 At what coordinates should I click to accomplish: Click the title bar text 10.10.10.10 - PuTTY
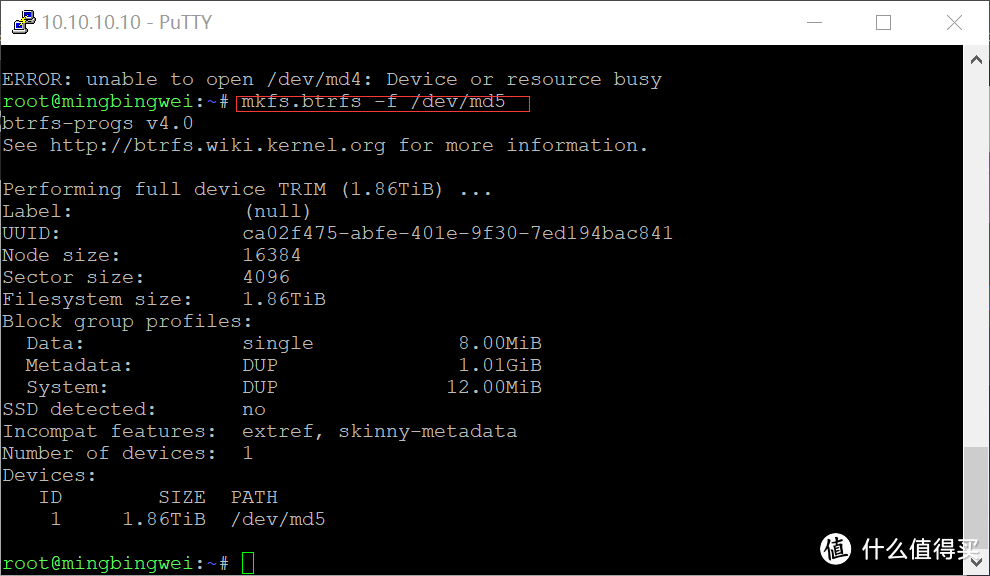pos(127,22)
